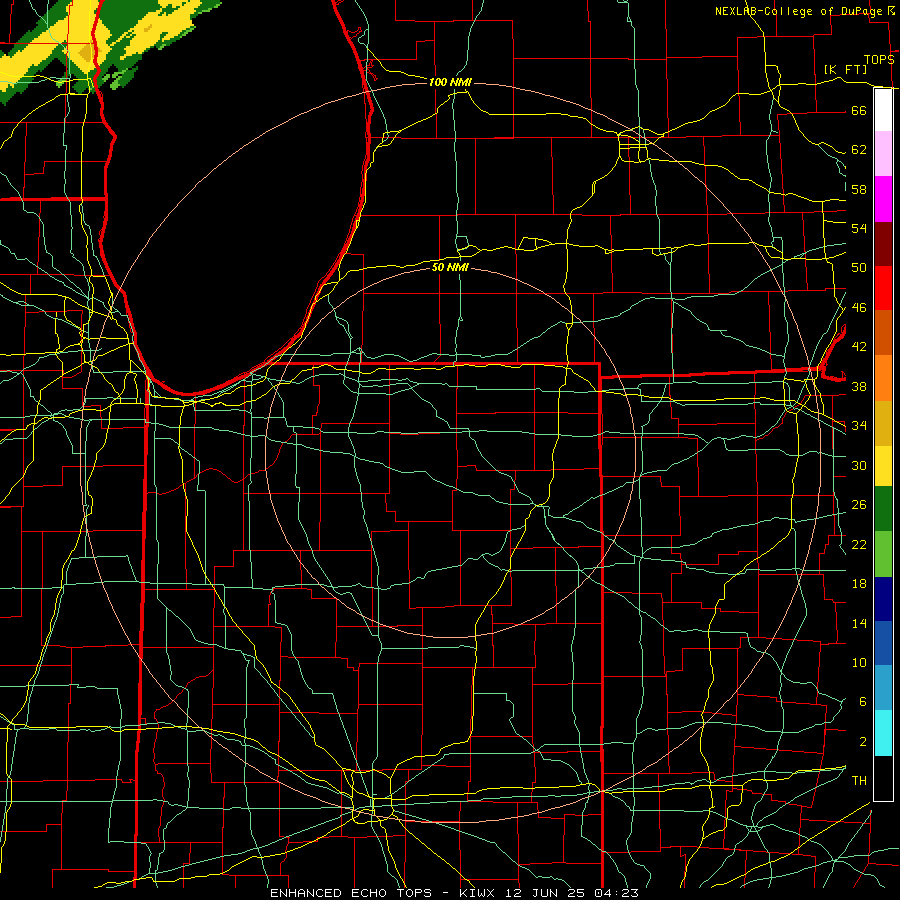Select the bright red legend swatch
The height and width of the screenshot is (900, 900).
coord(883,288)
